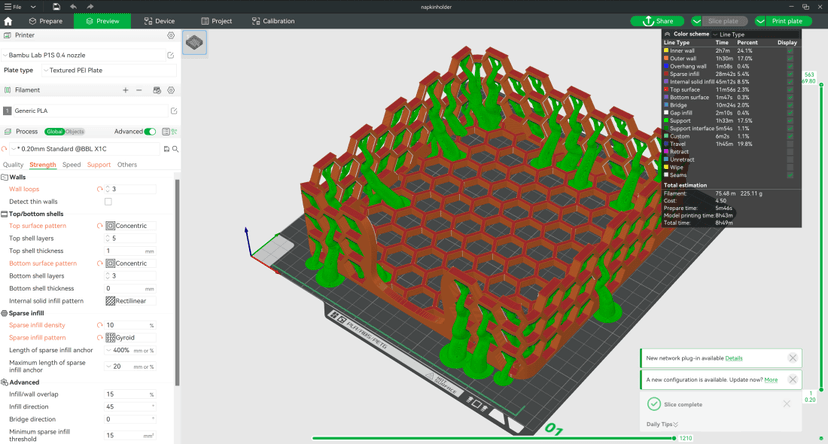
Task: Search process settings with magnifier icon
Action: [x=175, y=149]
